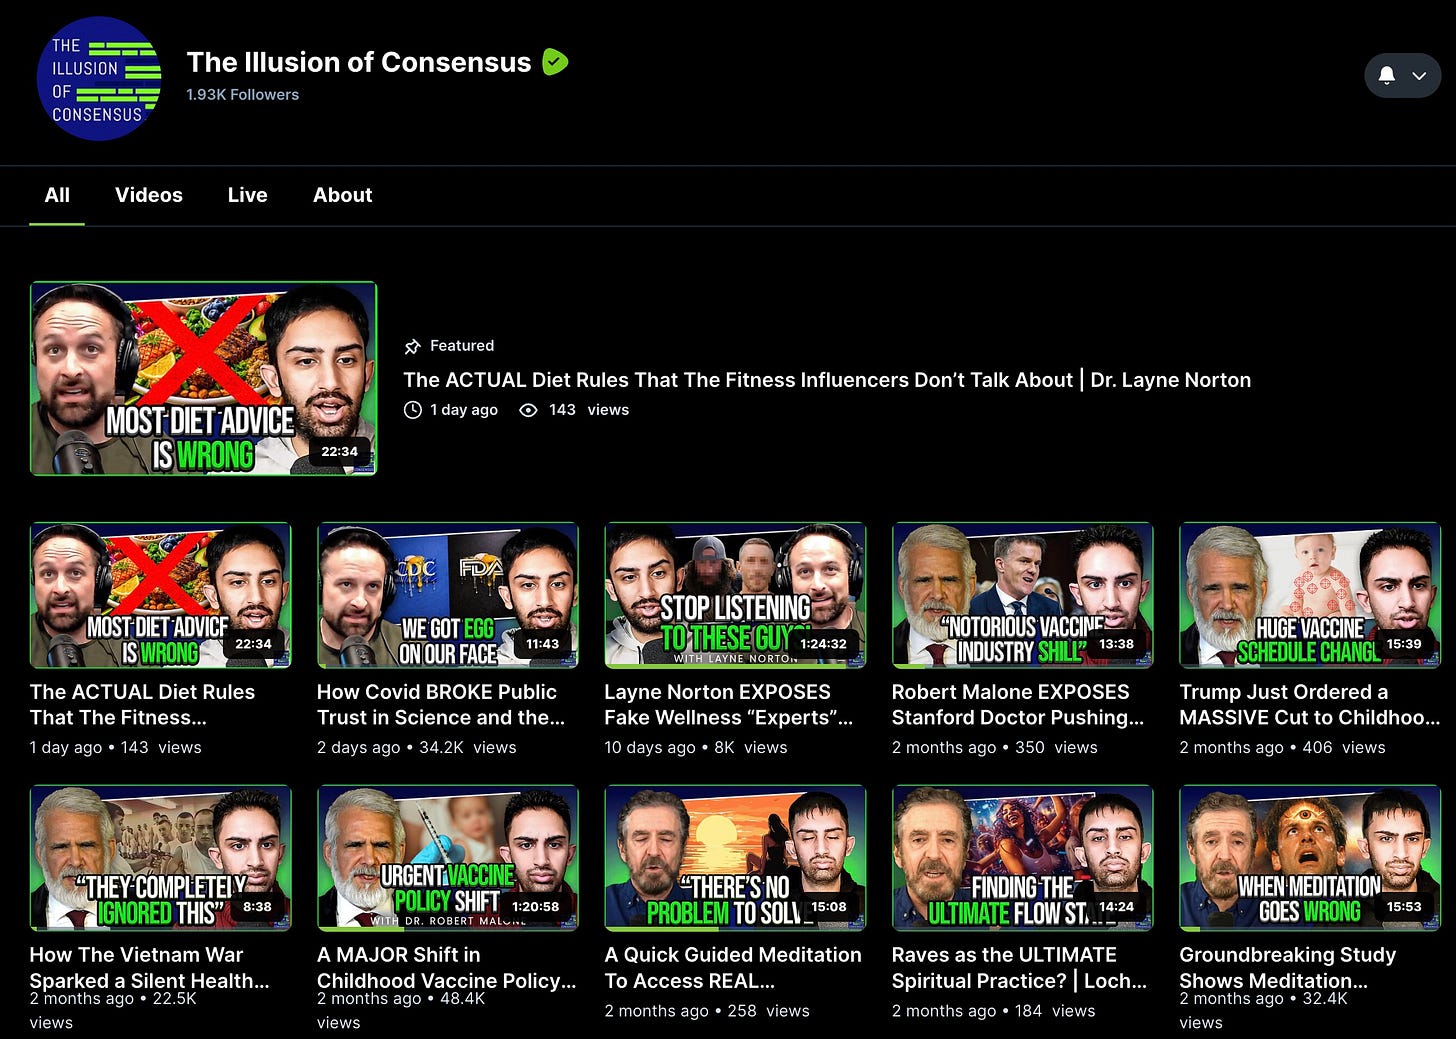Click the green verified badge
Viewport: 1456px width, 1039px height.
(x=555, y=62)
